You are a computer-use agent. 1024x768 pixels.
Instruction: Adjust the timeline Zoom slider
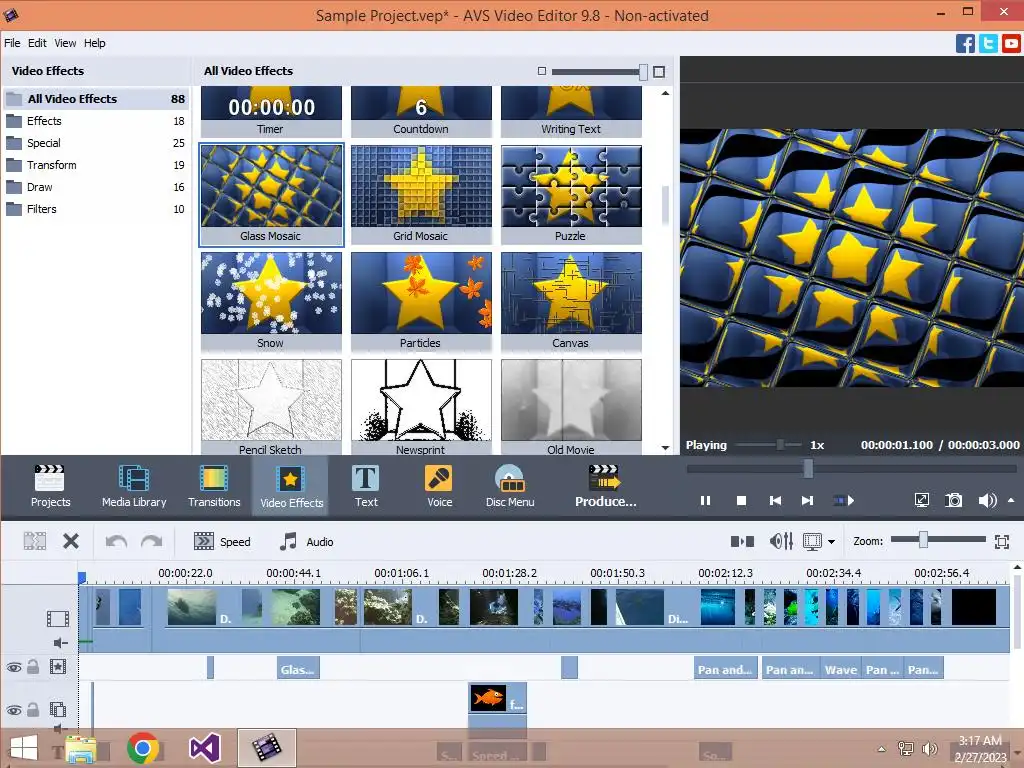[x=923, y=539]
